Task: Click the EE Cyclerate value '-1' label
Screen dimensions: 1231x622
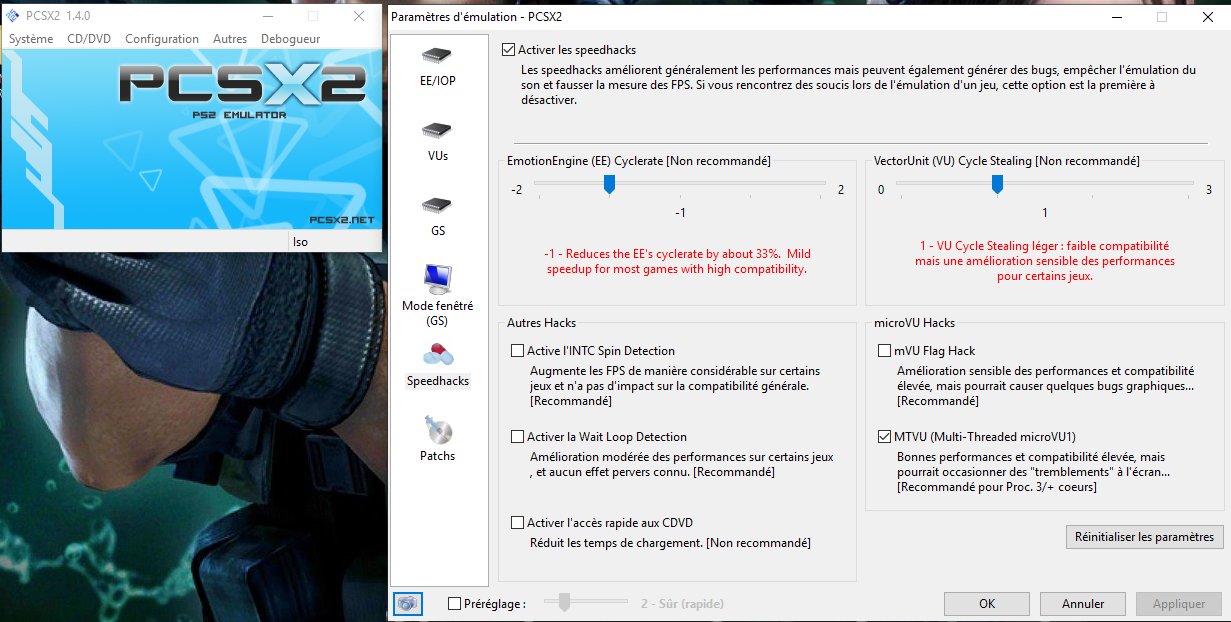Action: (680, 214)
